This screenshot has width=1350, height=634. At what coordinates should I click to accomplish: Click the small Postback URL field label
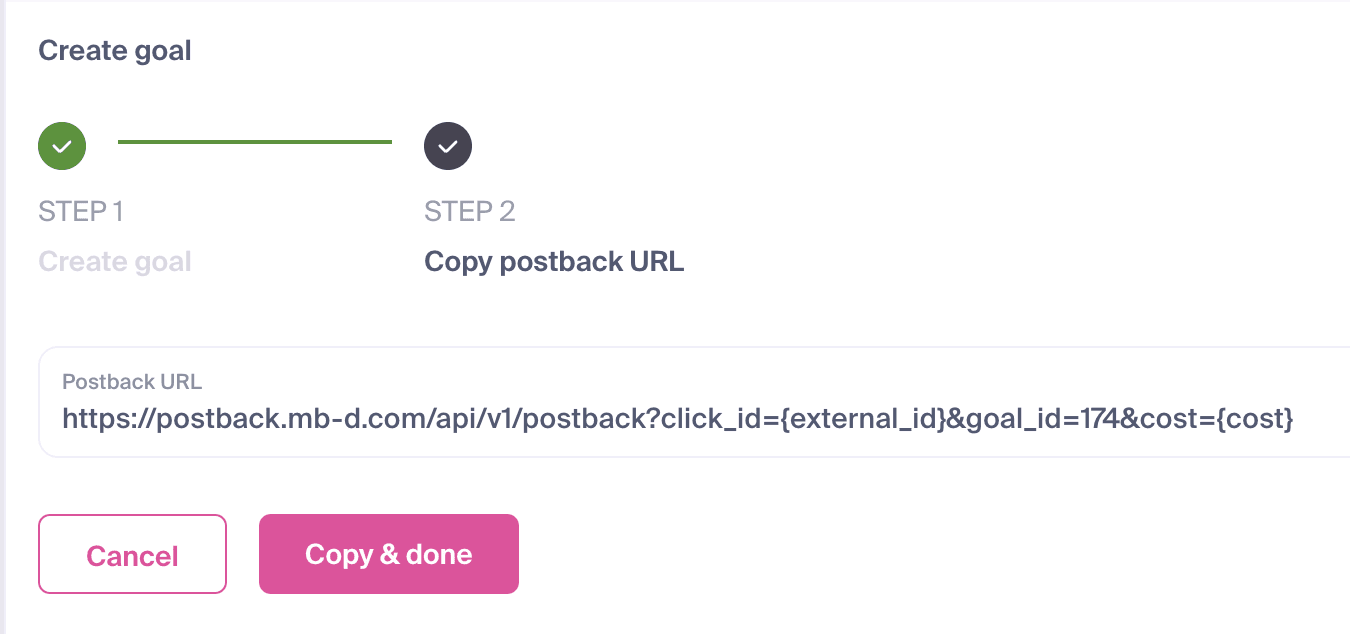[x=132, y=382]
